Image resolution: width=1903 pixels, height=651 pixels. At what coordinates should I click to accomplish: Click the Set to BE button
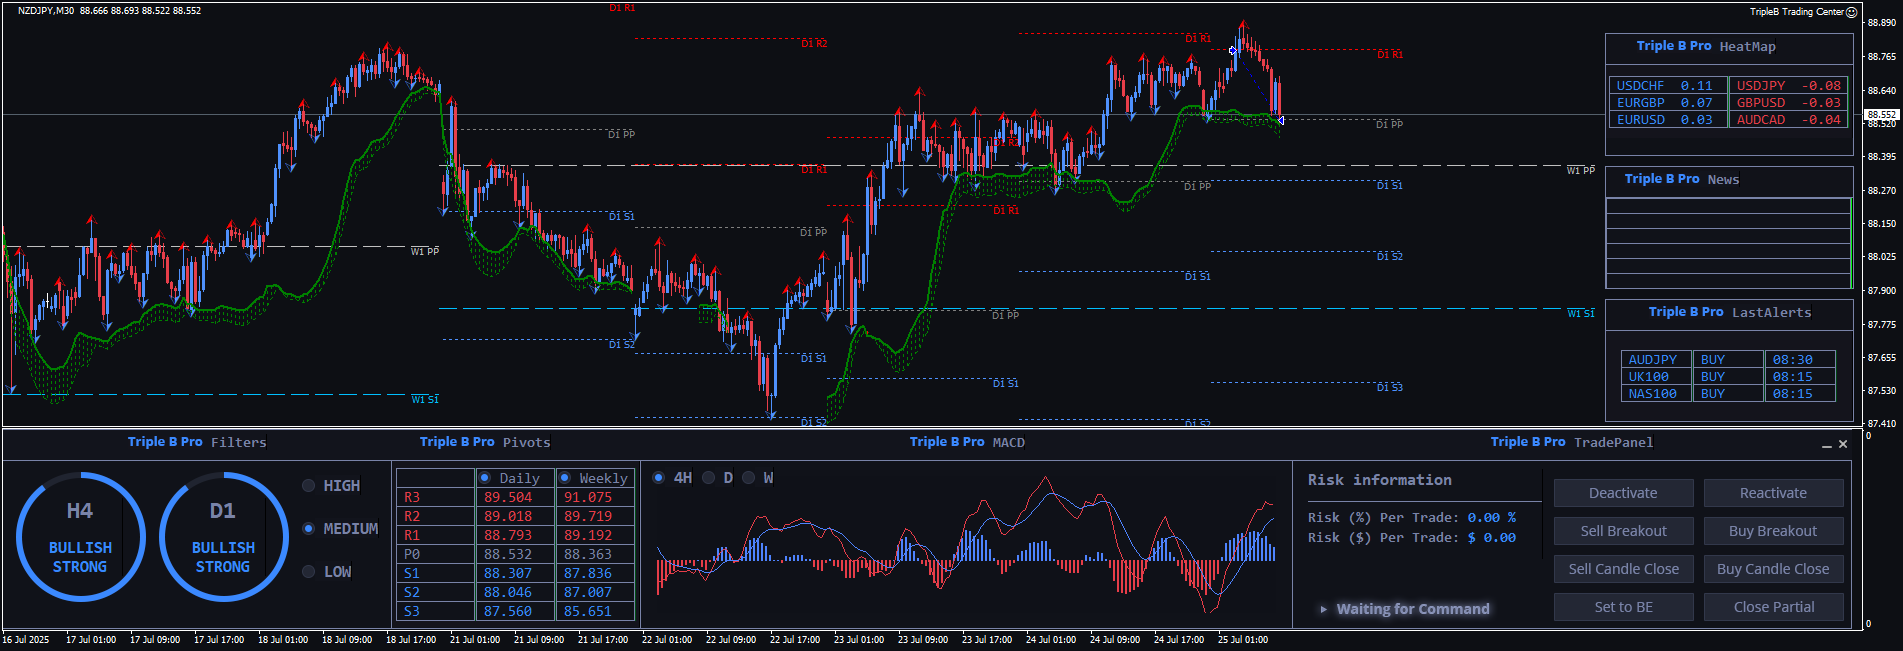pos(1623,607)
